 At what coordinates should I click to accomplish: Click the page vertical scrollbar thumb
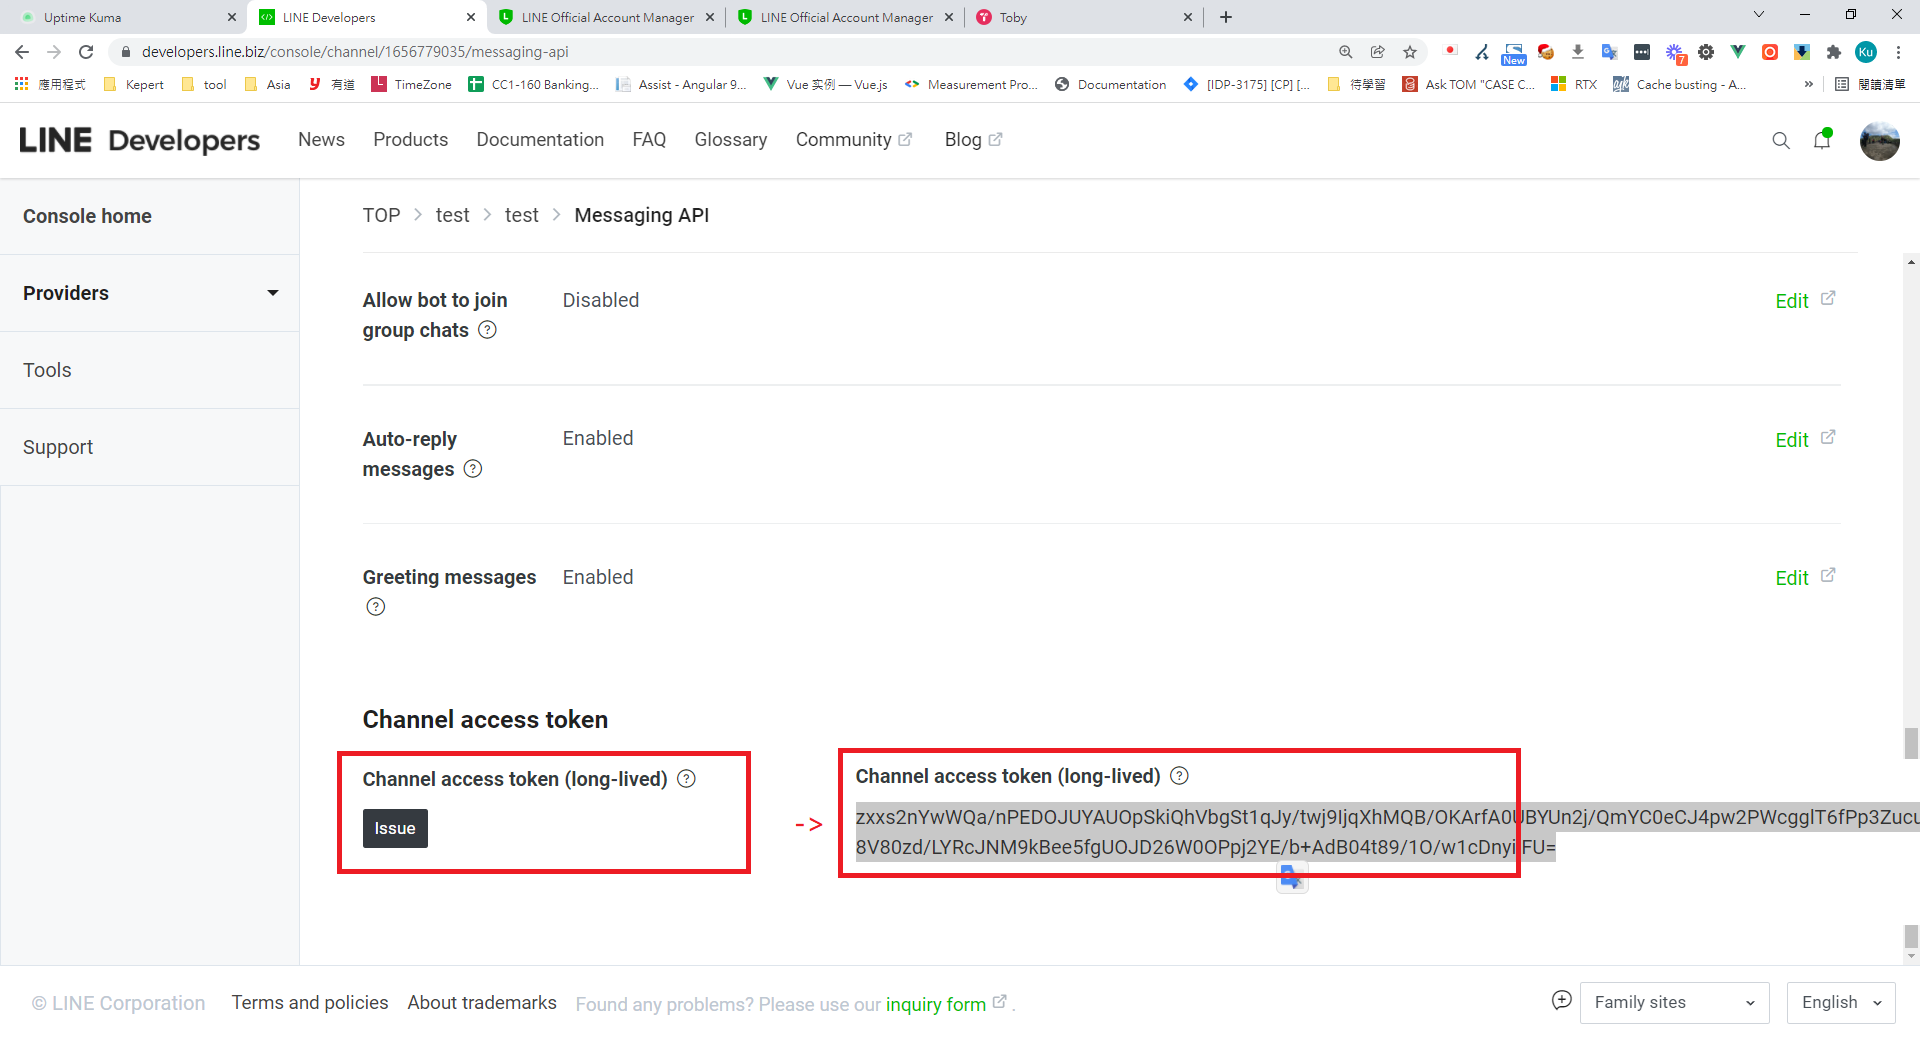(x=1911, y=743)
